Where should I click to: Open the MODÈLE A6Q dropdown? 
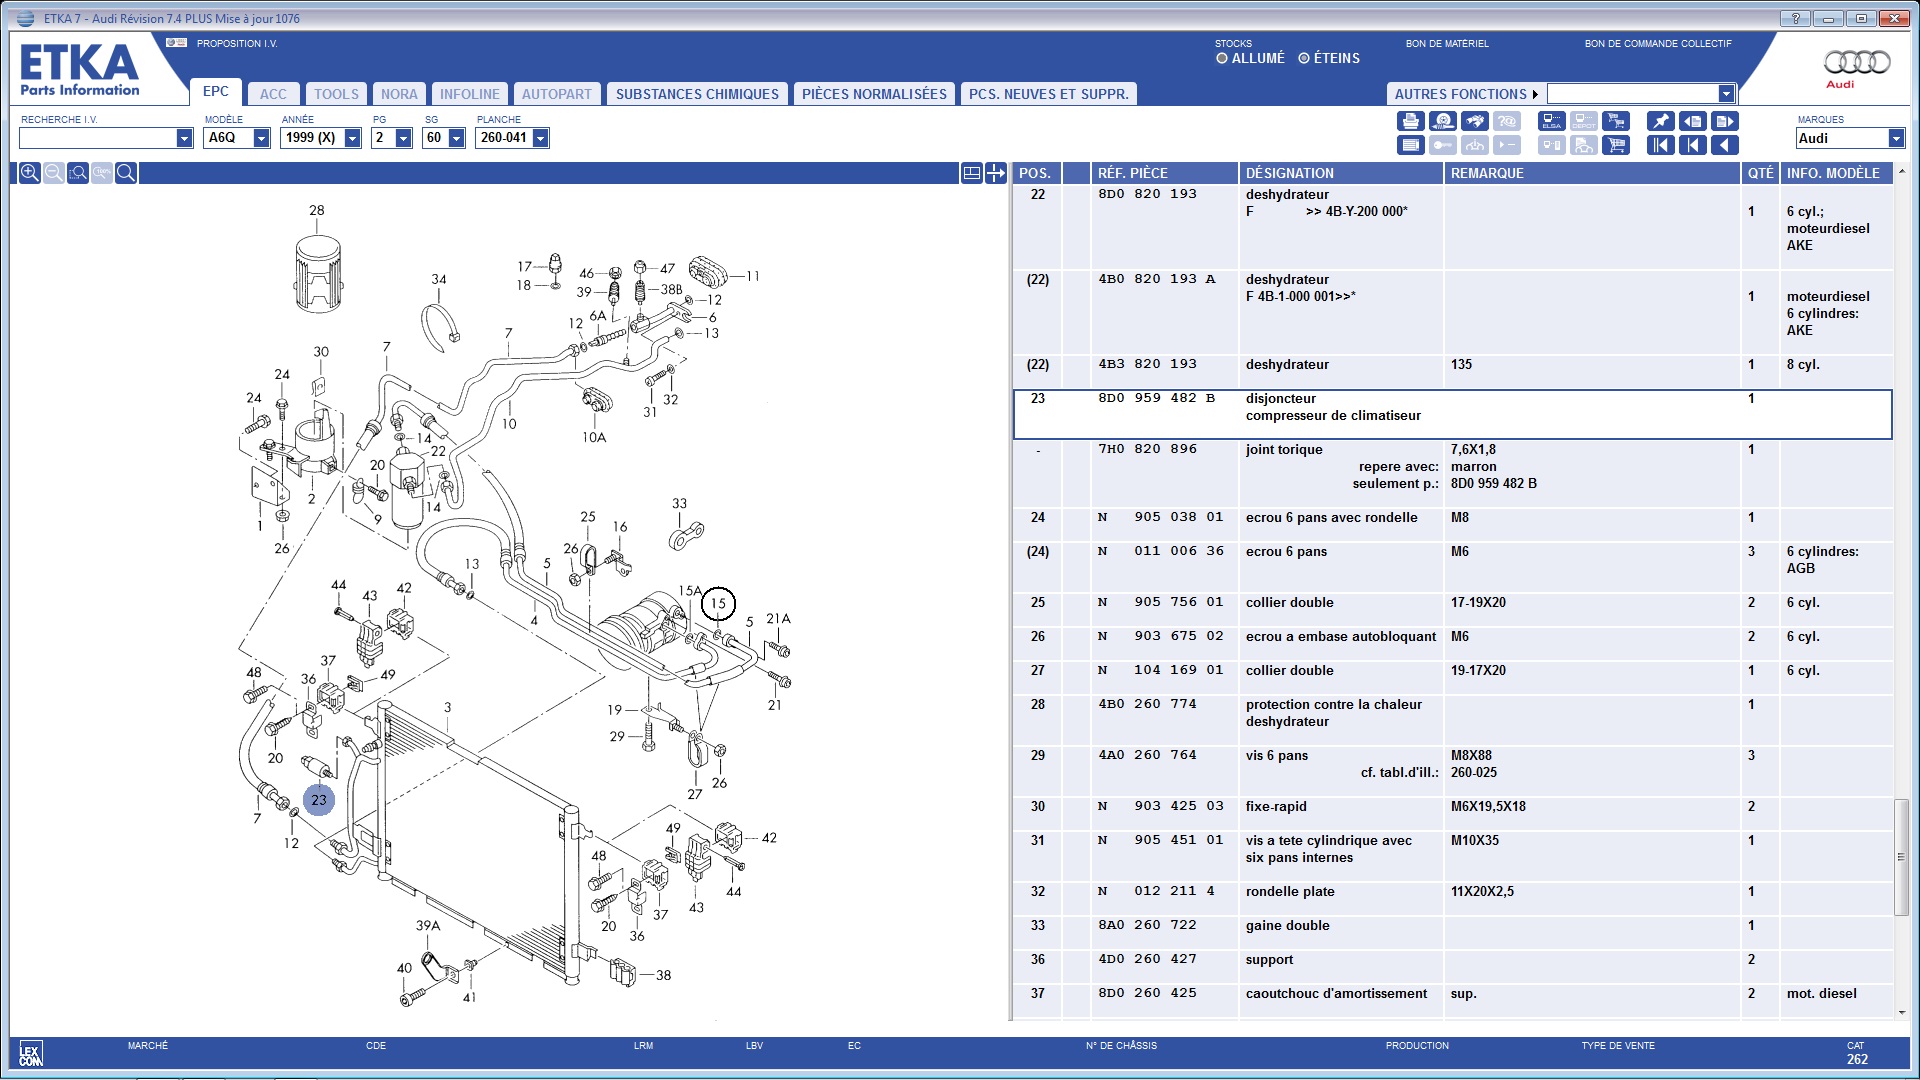coord(261,138)
